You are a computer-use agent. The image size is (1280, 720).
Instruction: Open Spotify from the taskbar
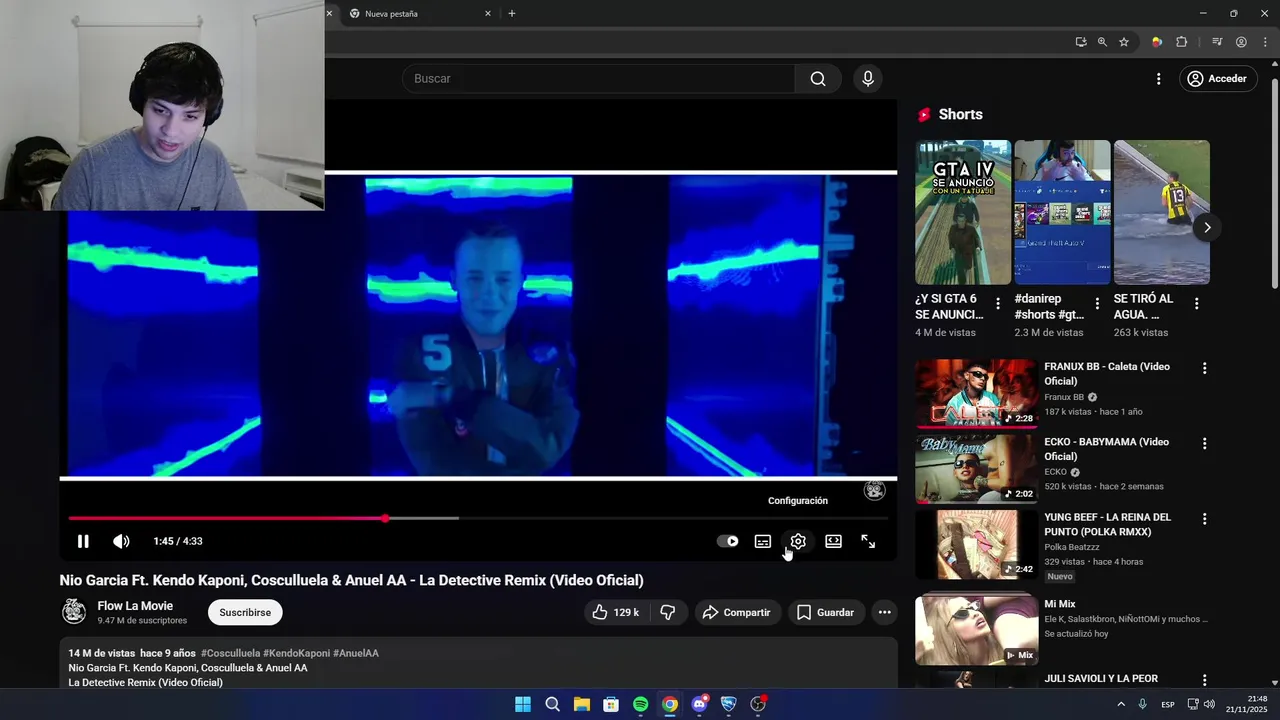coord(641,704)
